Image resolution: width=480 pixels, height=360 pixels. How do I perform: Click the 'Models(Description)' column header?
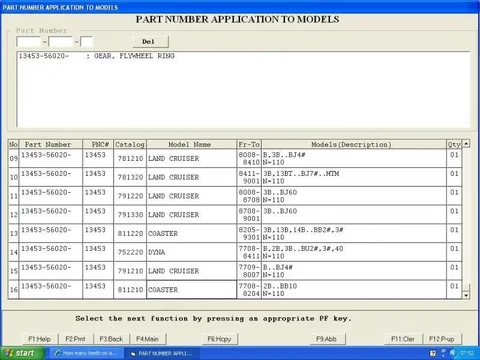click(354, 144)
